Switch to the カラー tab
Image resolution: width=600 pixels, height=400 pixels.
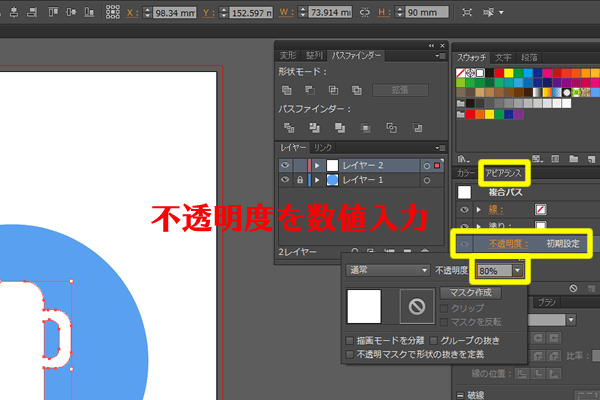[x=466, y=173]
